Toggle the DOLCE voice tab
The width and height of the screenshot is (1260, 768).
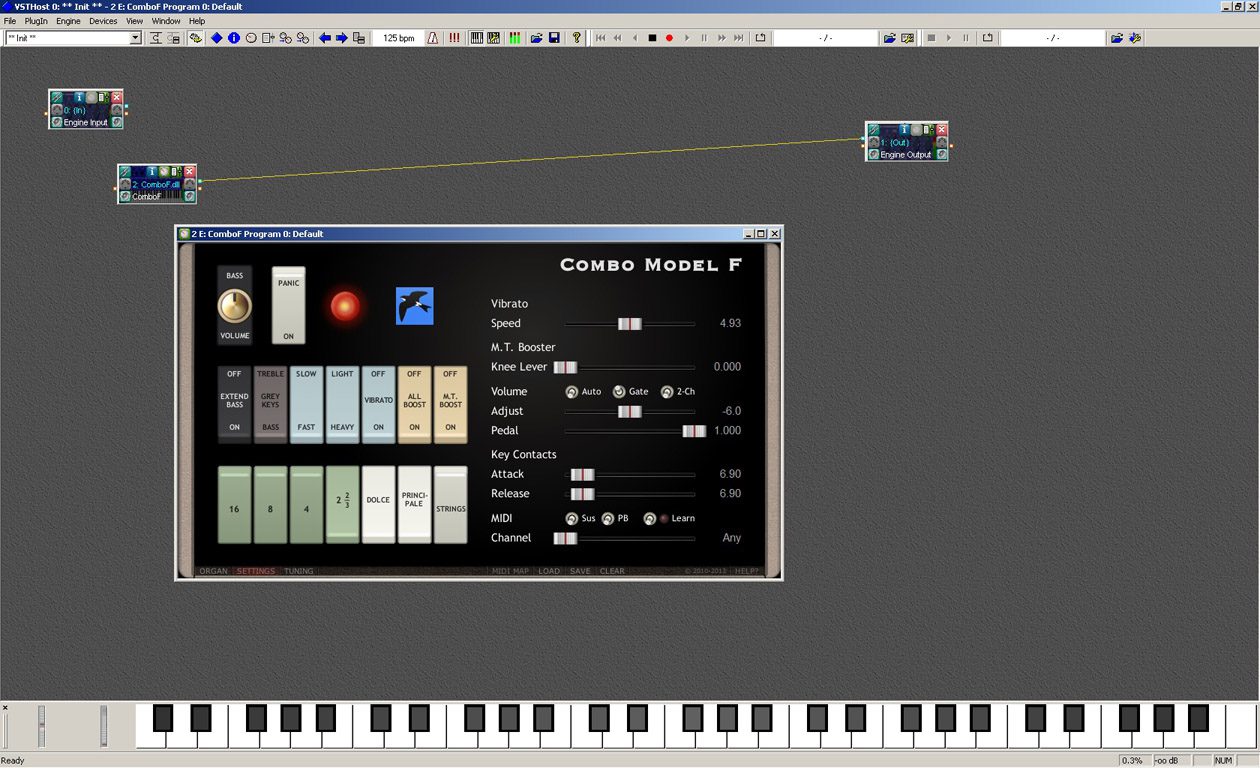(x=378, y=505)
